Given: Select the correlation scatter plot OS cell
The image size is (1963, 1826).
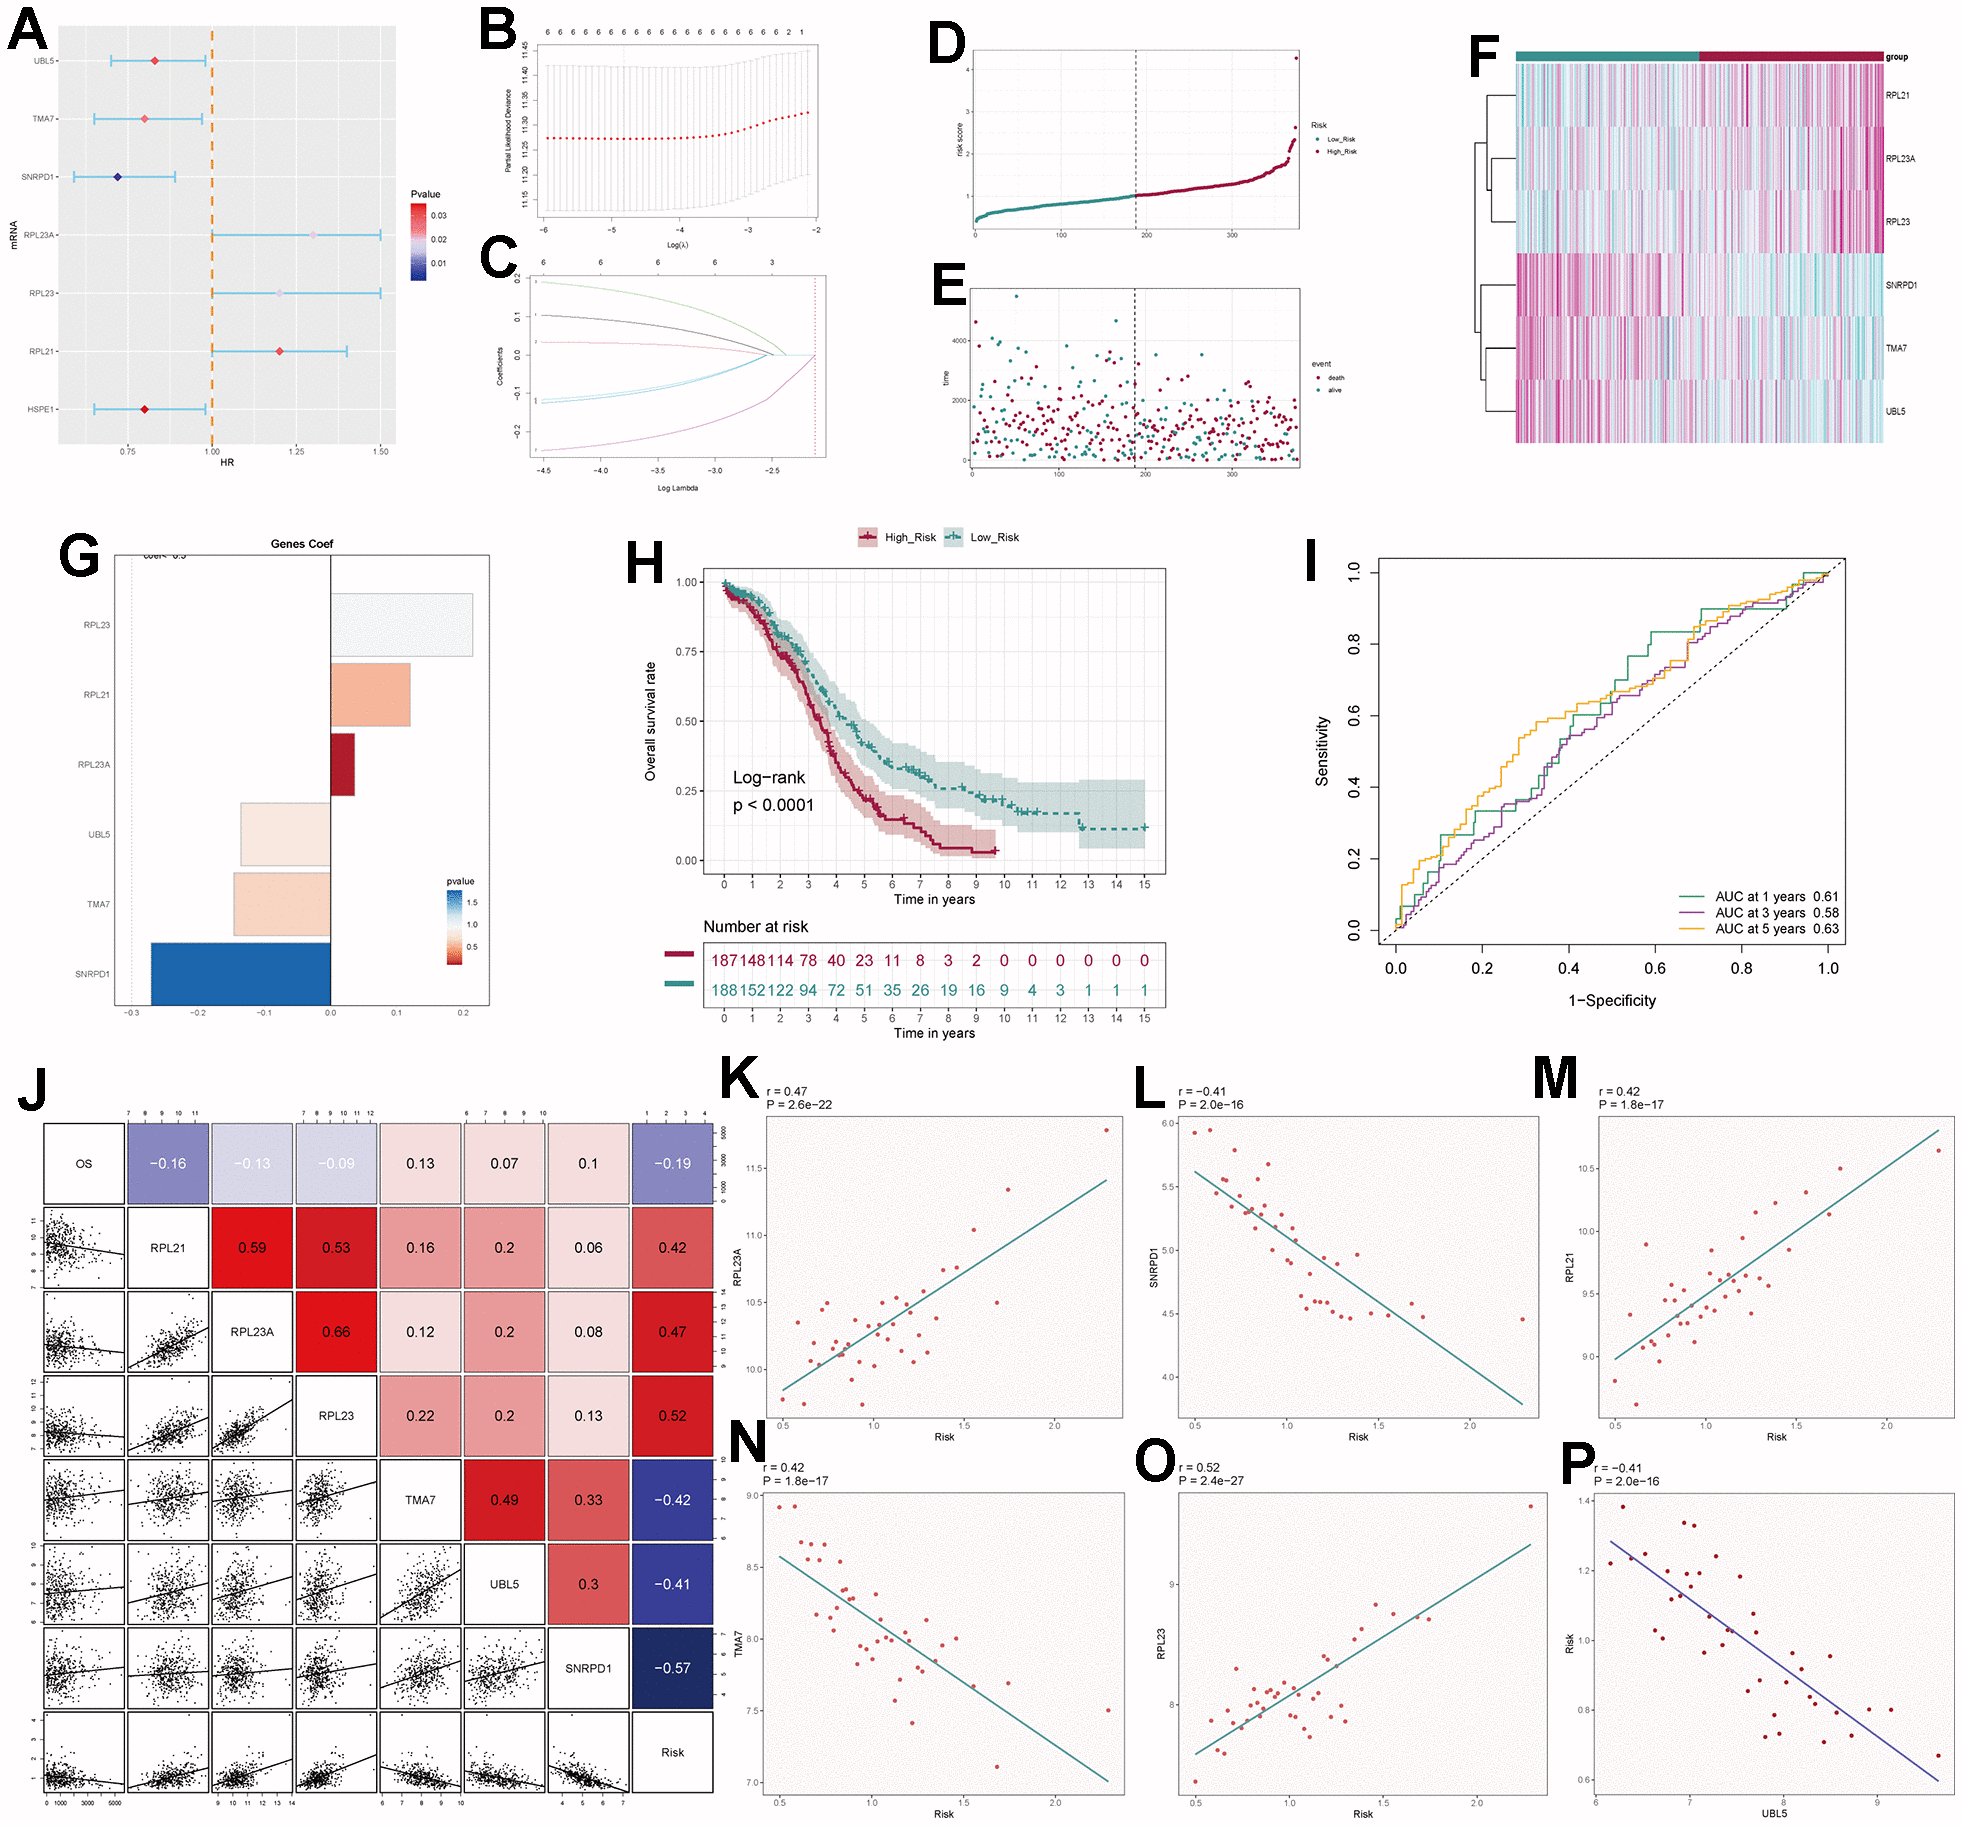Looking at the screenshot, I should [x=94, y=1169].
